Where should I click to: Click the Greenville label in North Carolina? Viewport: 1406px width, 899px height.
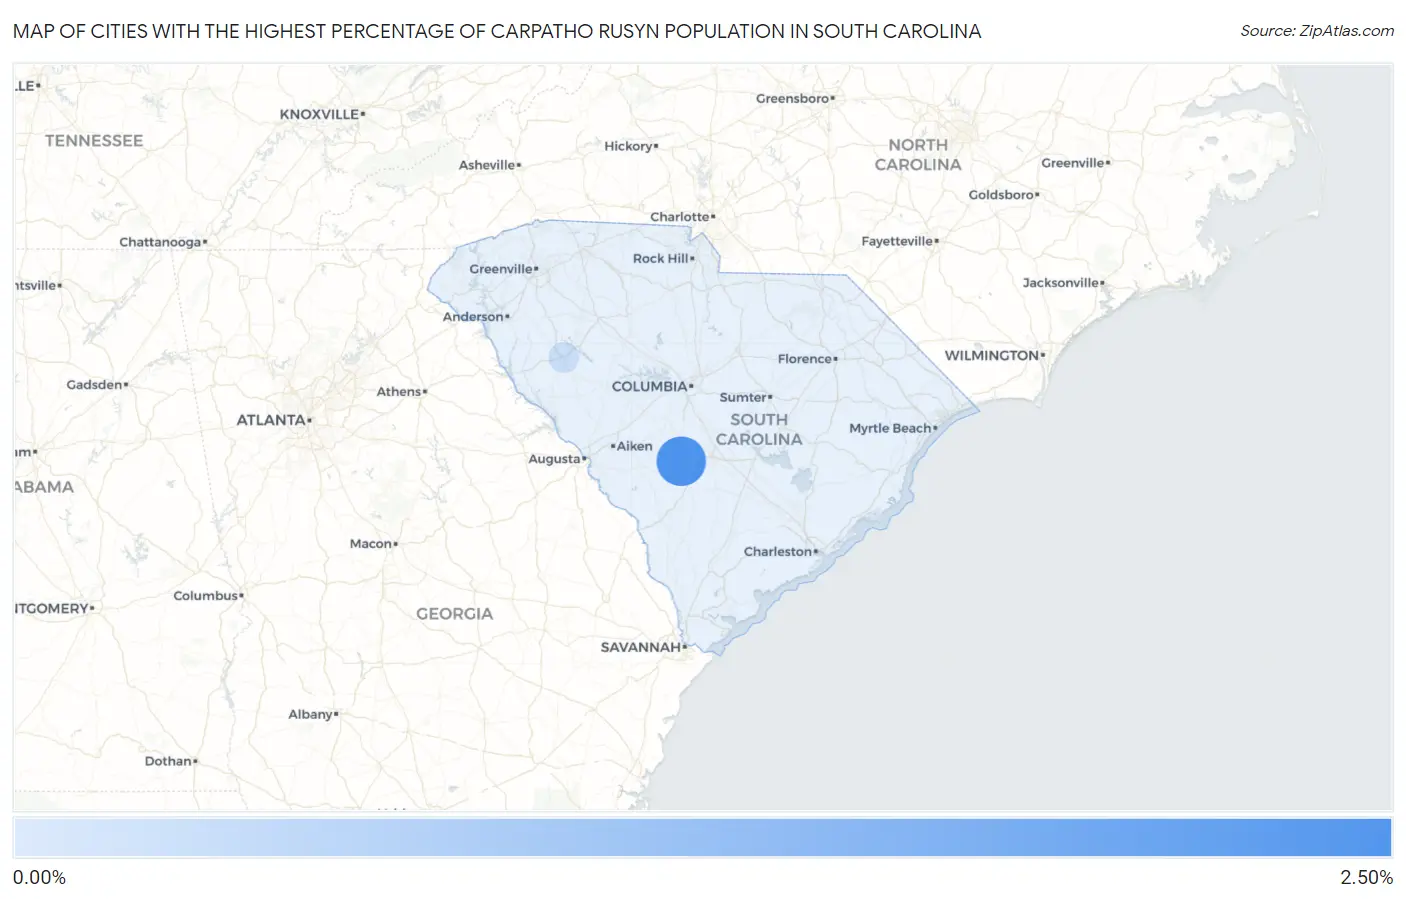[x=1073, y=163]
